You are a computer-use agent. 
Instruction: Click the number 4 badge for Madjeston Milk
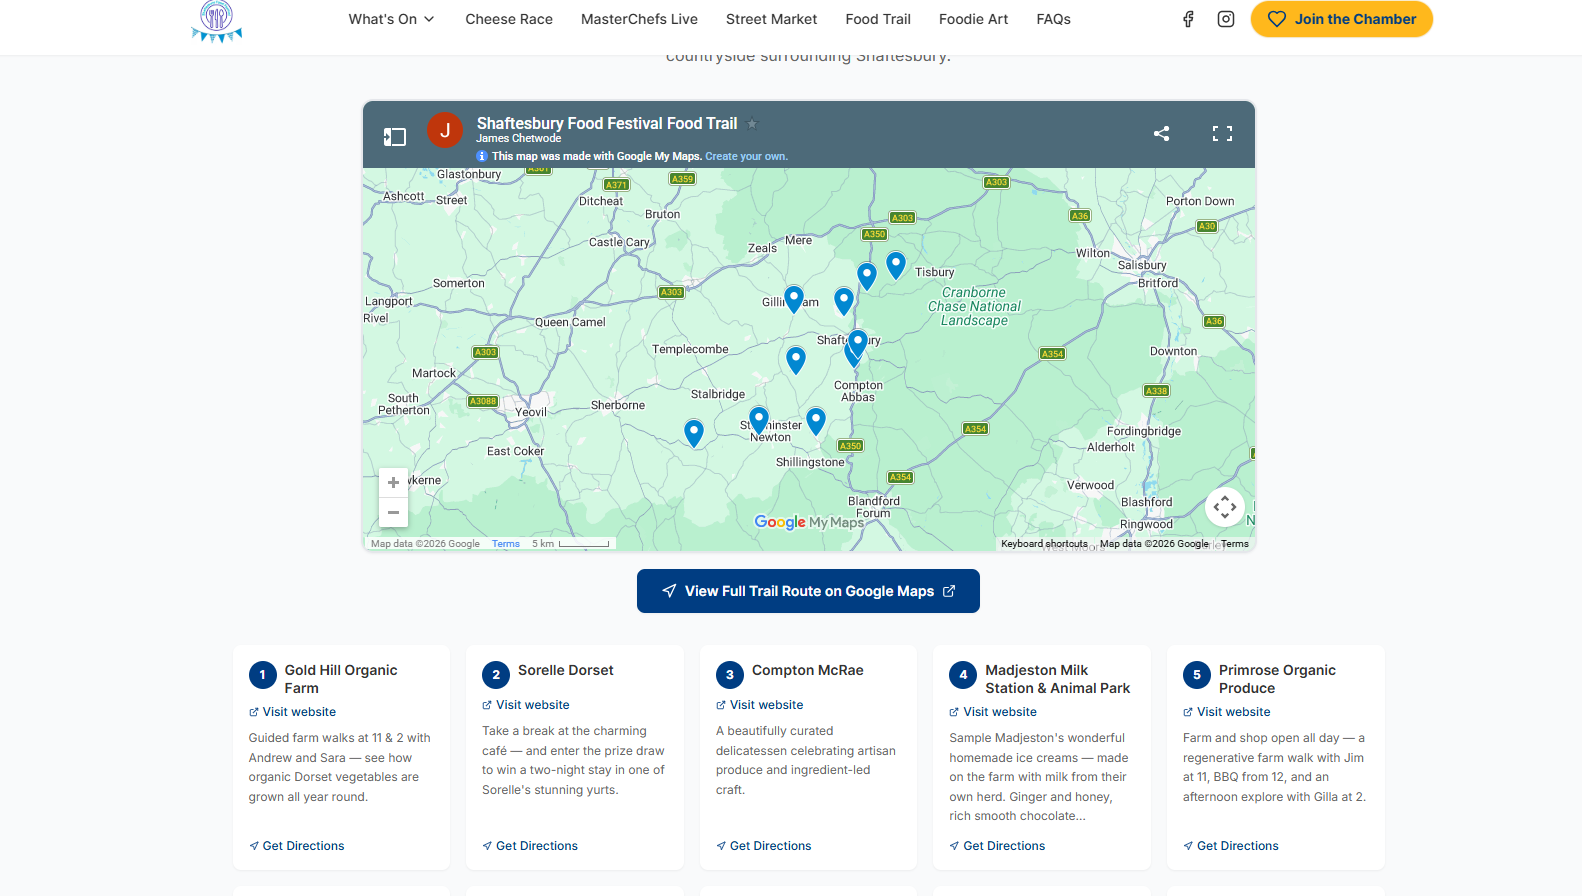coord(963,675)
